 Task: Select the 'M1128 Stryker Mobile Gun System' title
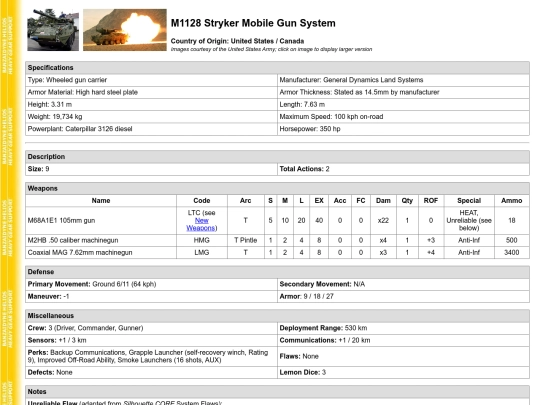[x=253, y=23]
